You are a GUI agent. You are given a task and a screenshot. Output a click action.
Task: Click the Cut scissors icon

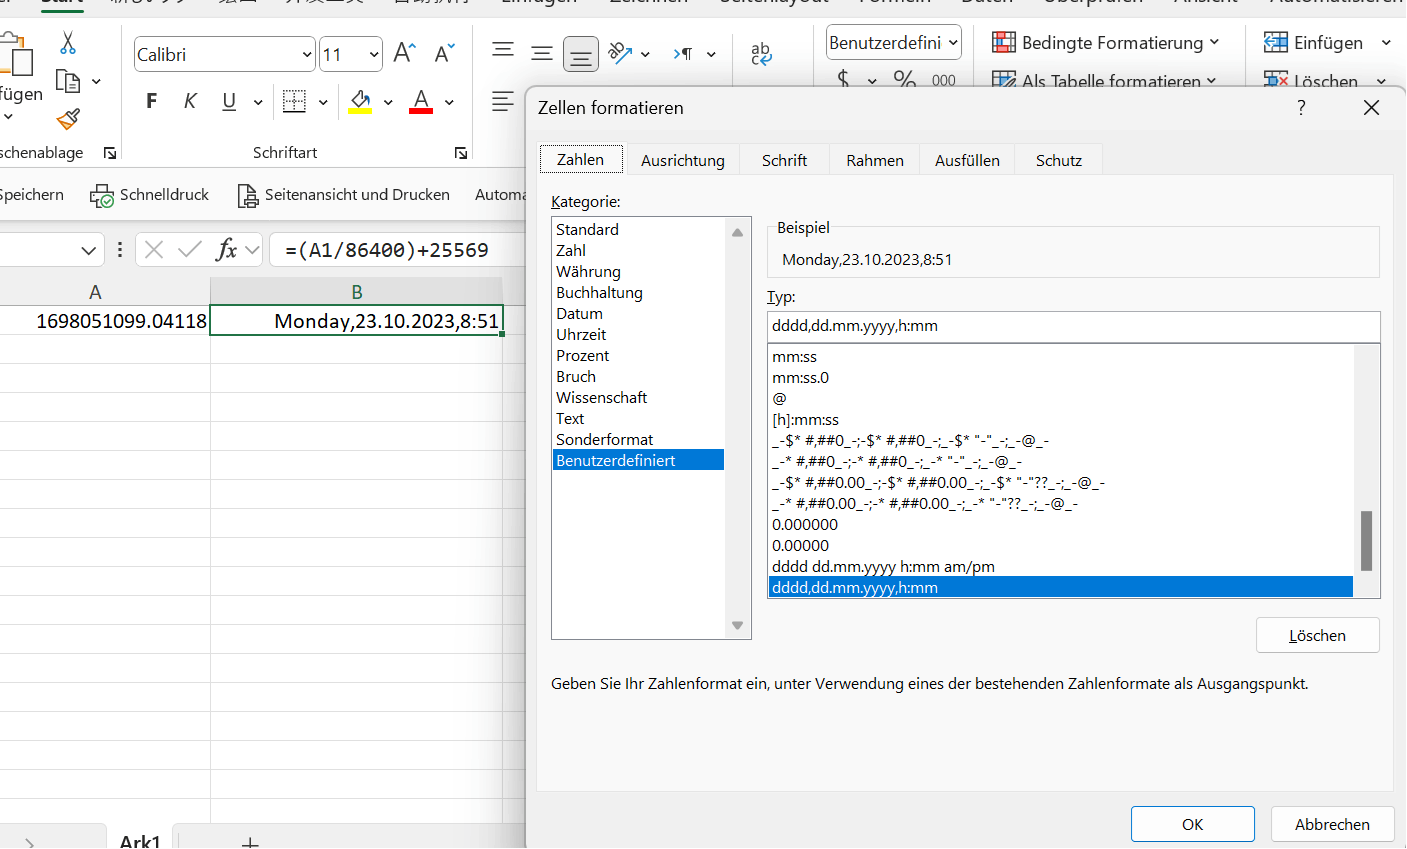[68, 43]
